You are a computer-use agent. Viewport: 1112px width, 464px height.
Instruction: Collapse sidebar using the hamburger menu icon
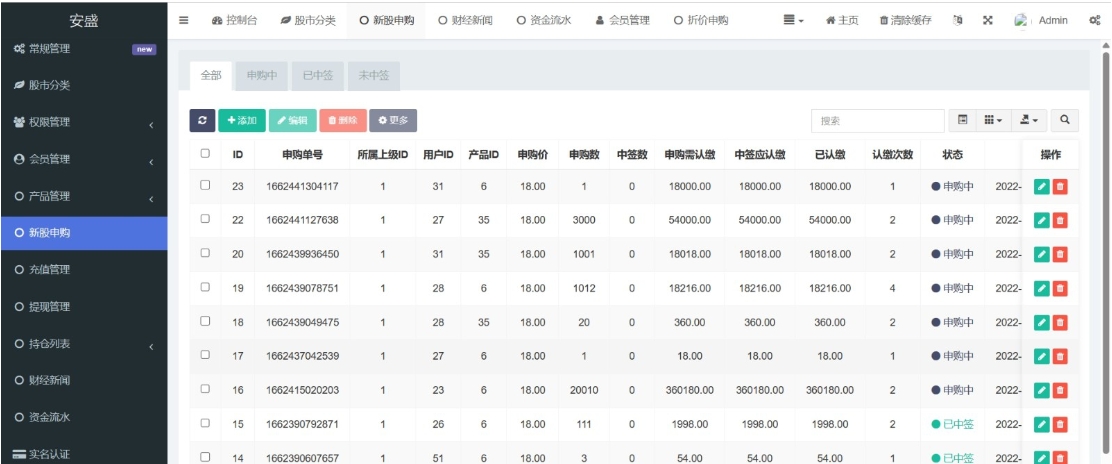[184, 20]
